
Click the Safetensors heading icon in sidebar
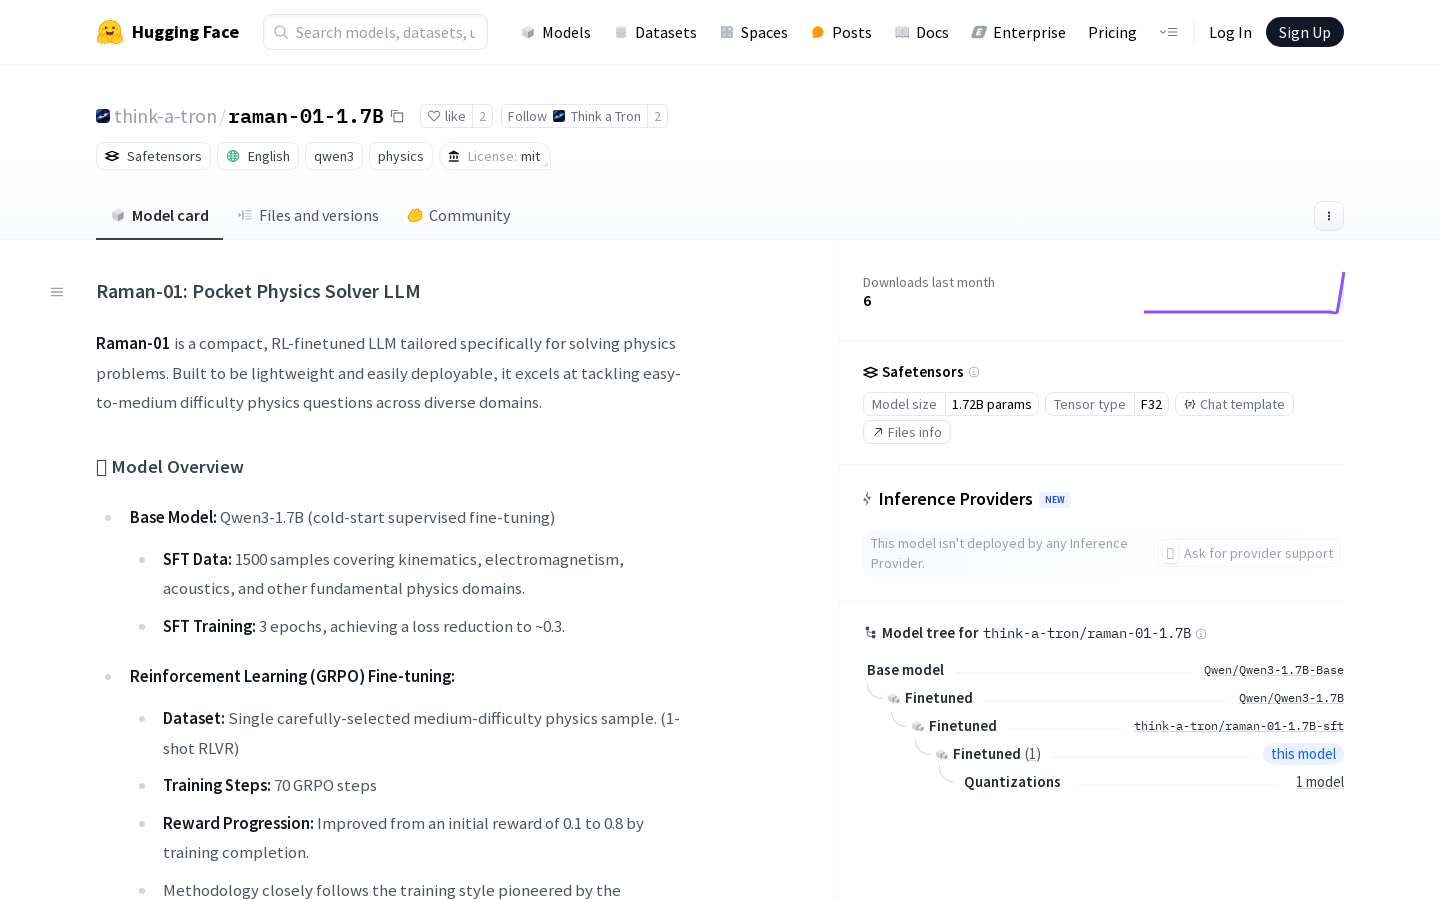point(870,372)
